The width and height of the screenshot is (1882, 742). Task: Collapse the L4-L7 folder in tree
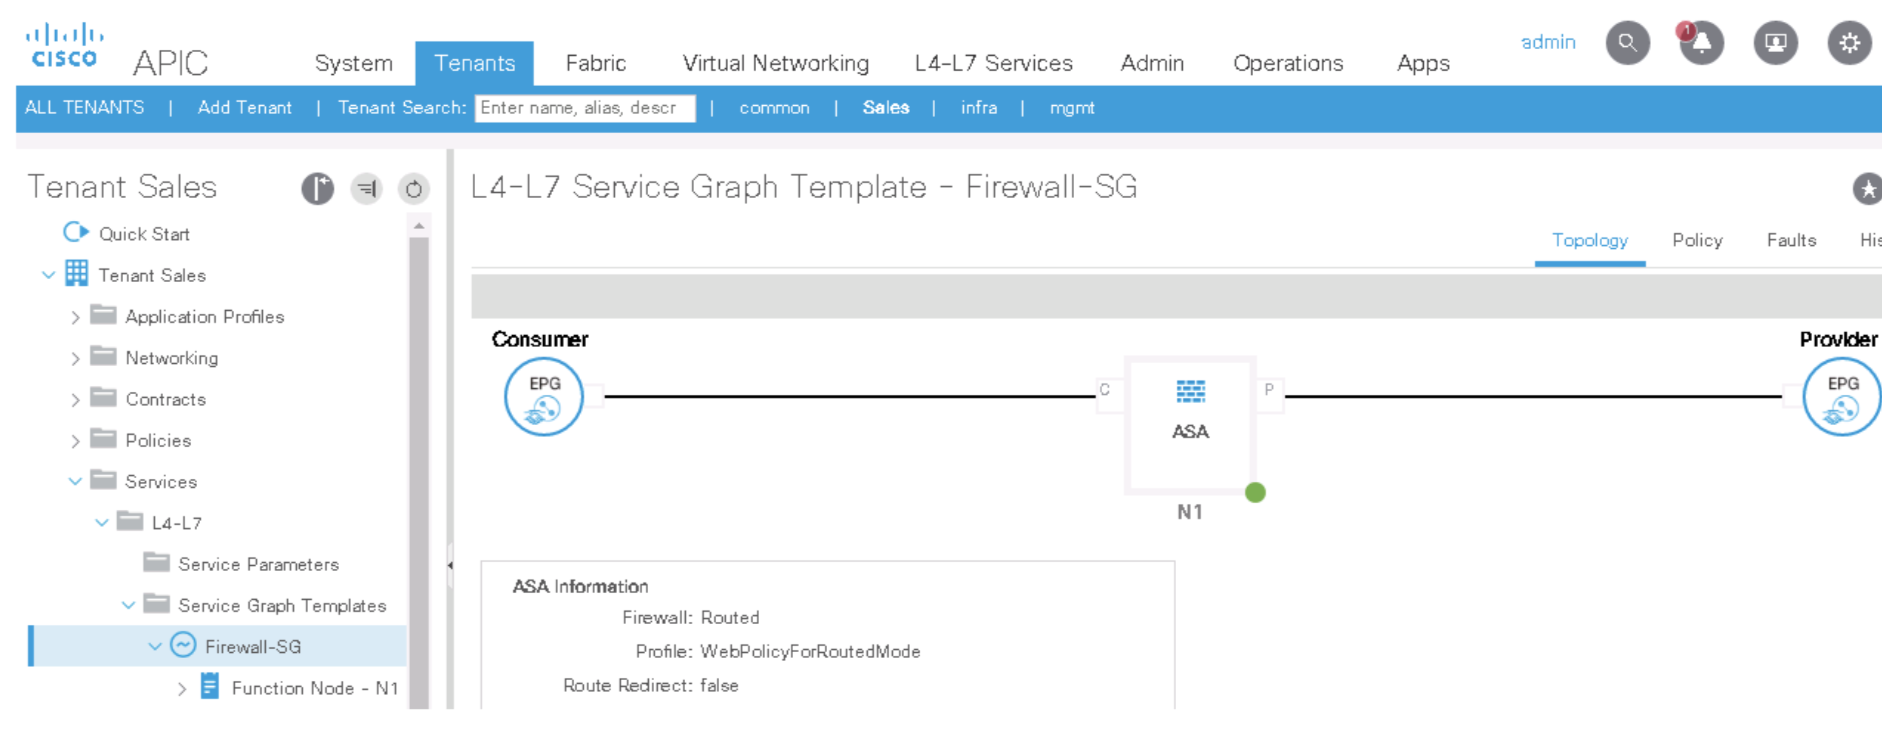point(102,523)
